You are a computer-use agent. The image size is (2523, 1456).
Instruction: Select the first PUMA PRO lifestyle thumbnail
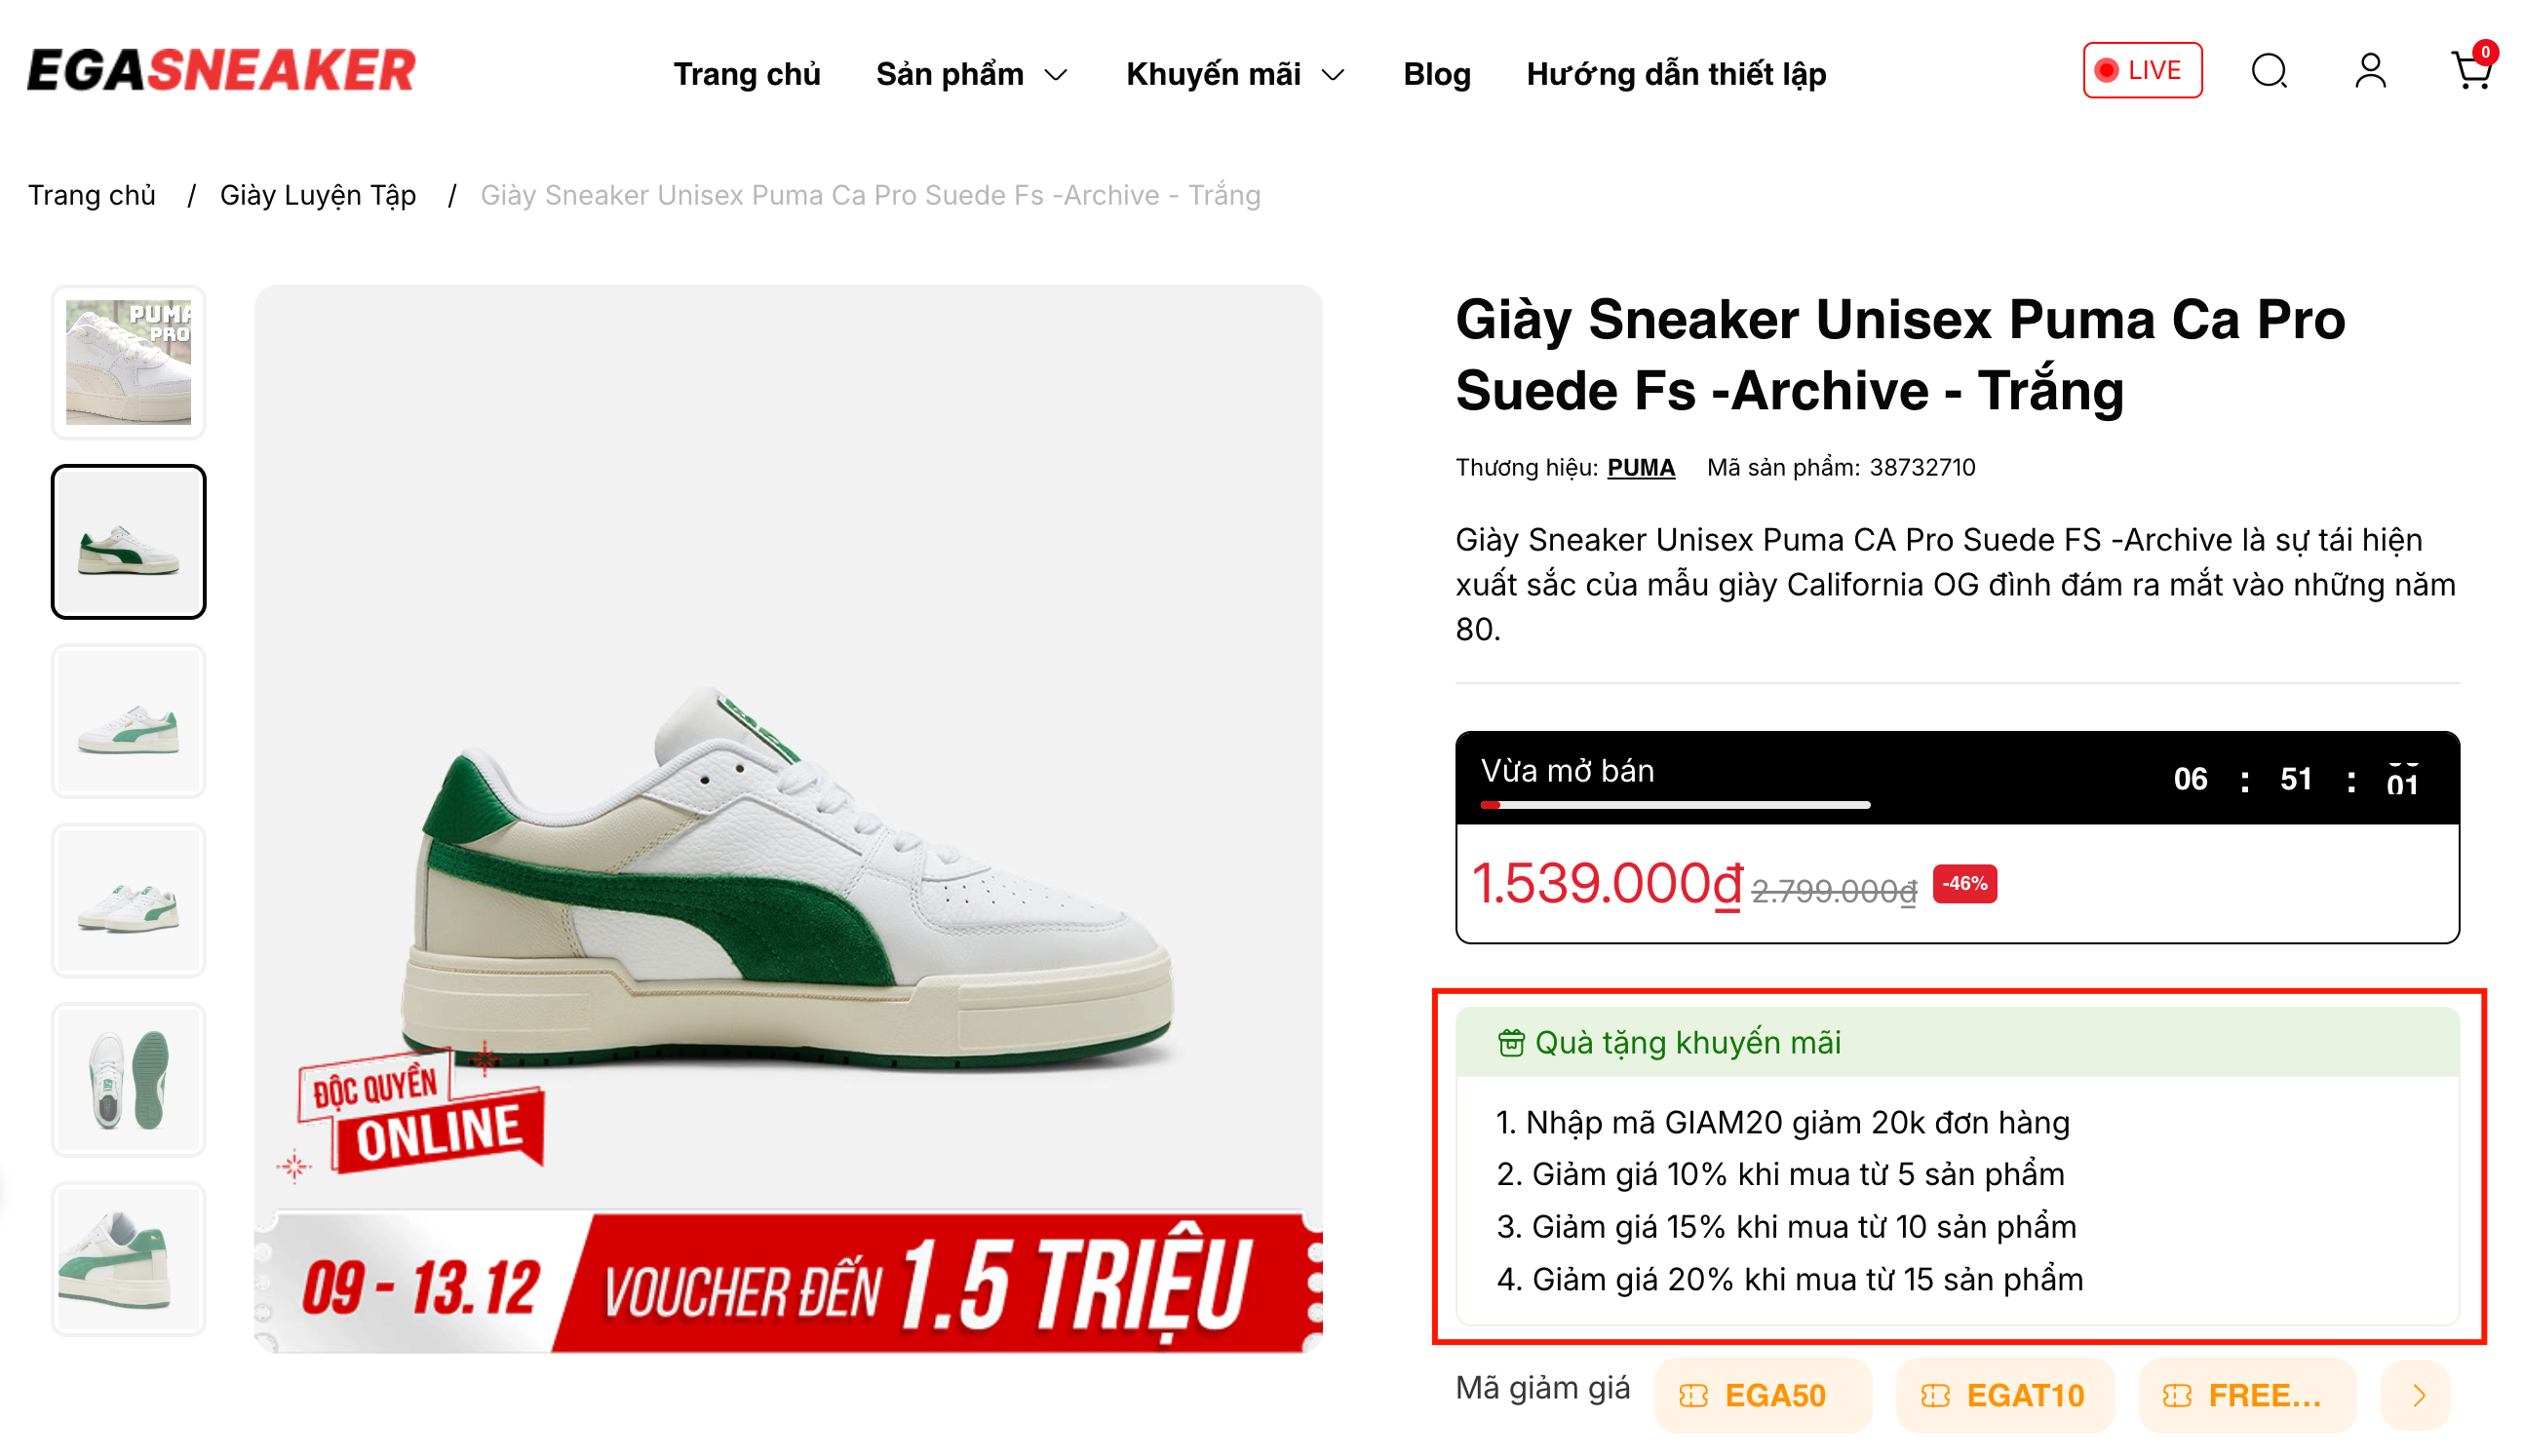128,362
